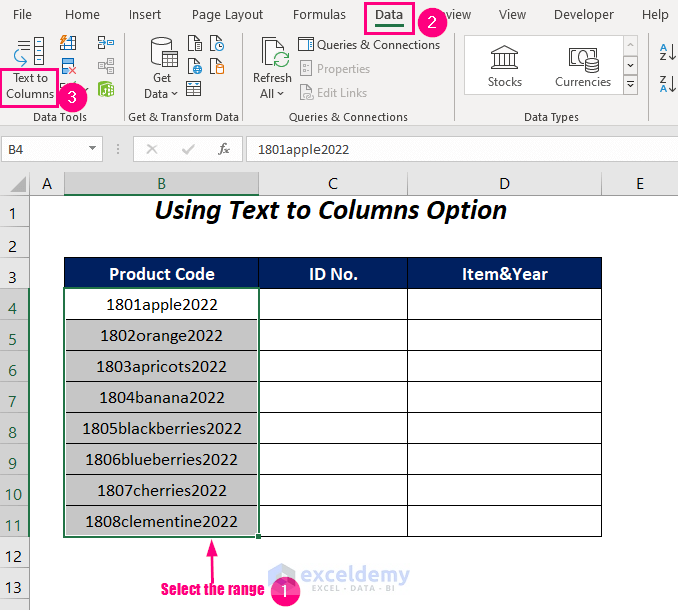Click cell containing 1801apple2022

161,304
